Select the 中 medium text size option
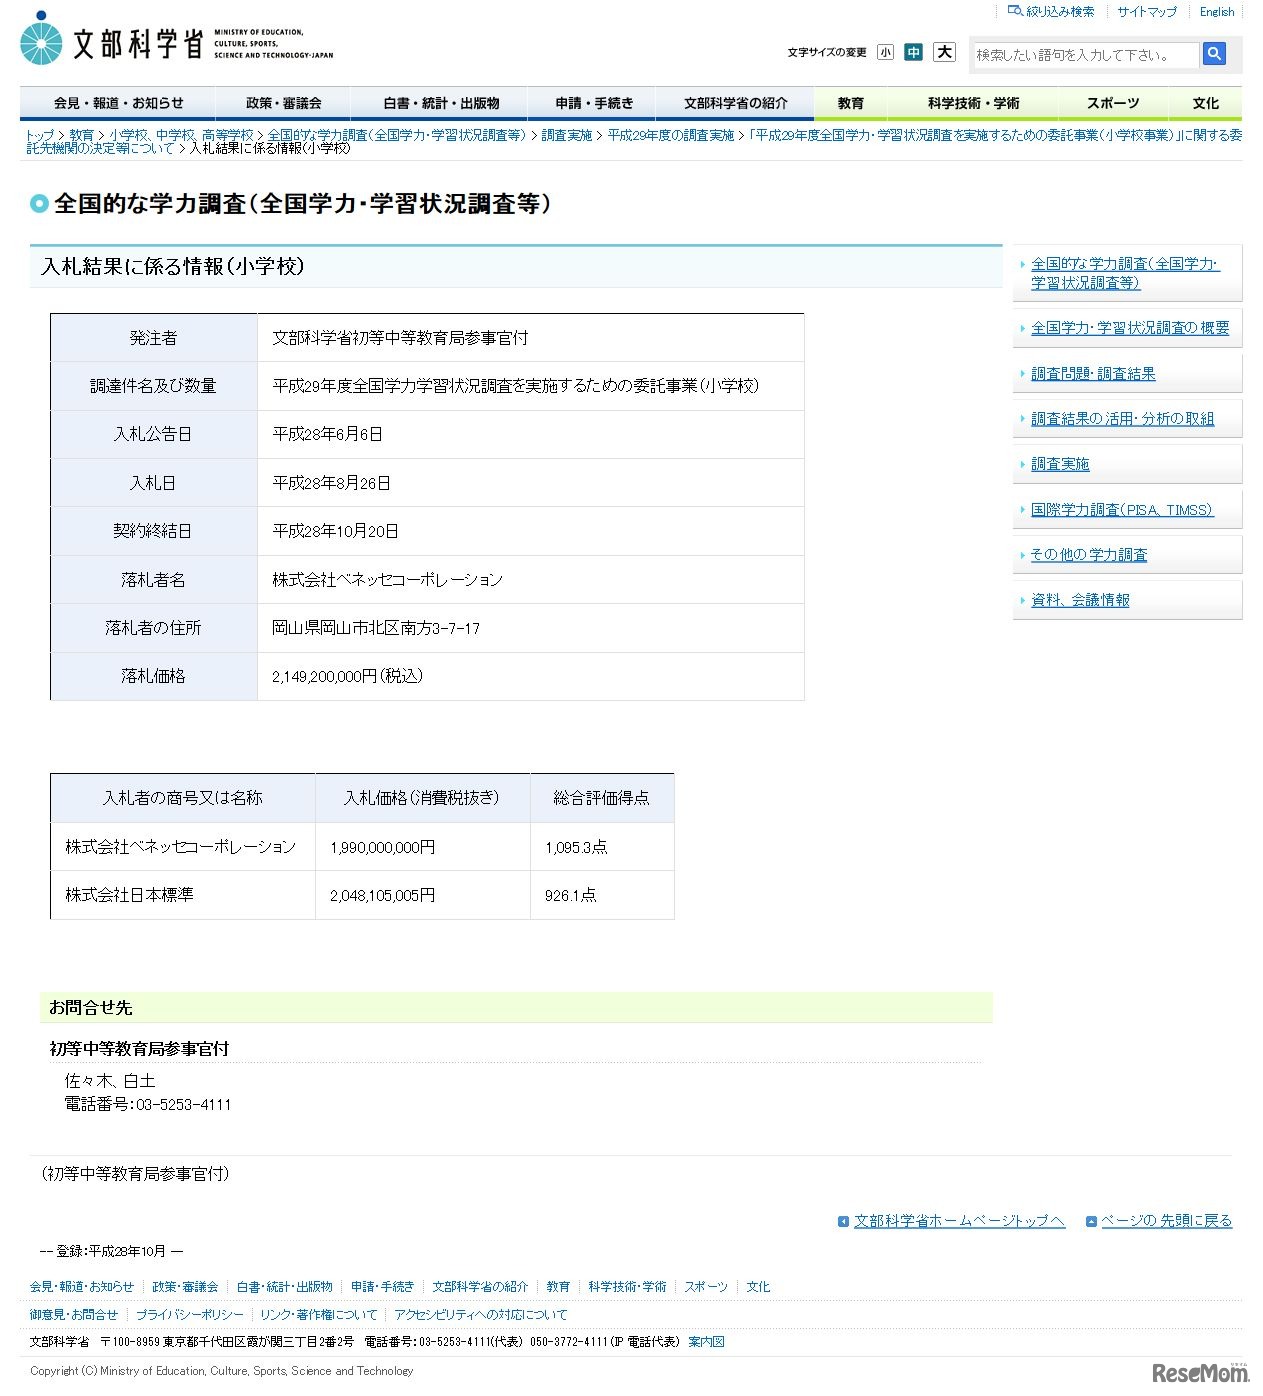This screenshot has width=1263, height=1396. (913, 52)
